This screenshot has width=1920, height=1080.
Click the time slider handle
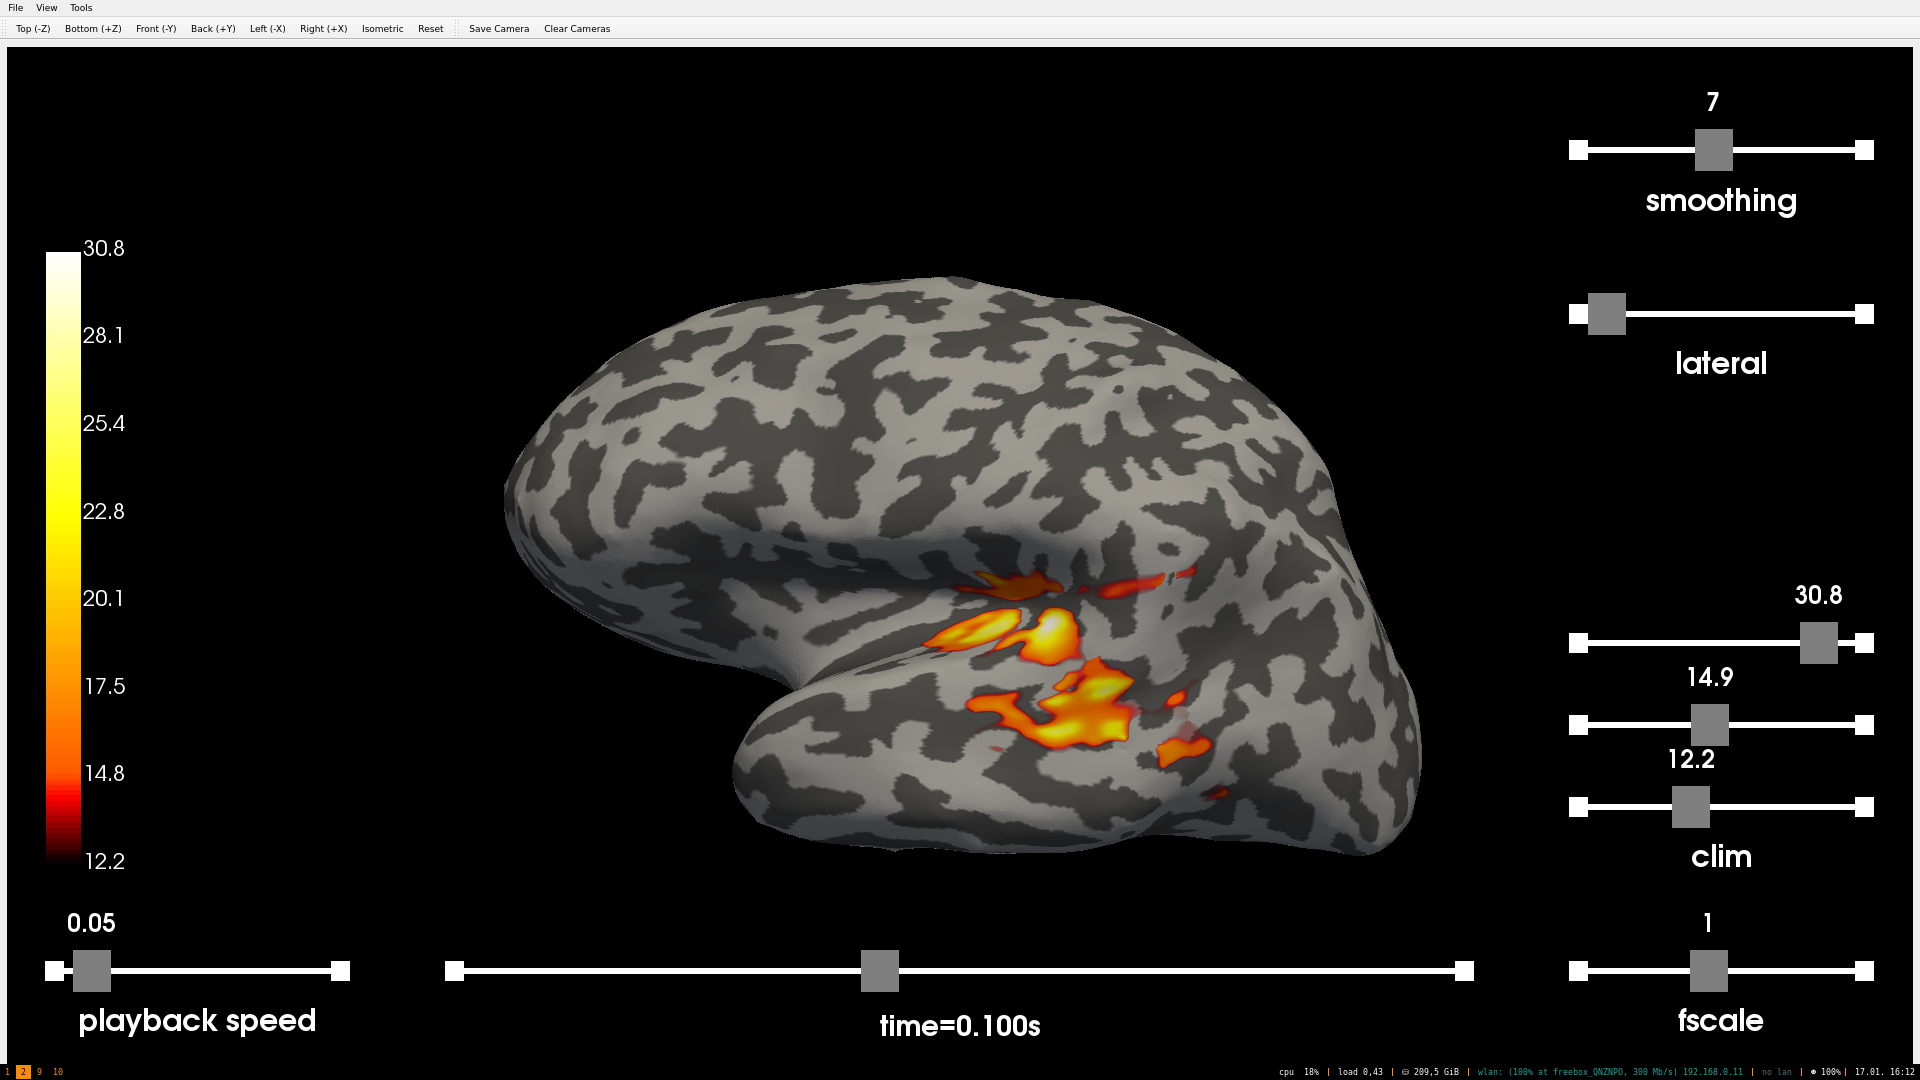(x=879, y=971)
